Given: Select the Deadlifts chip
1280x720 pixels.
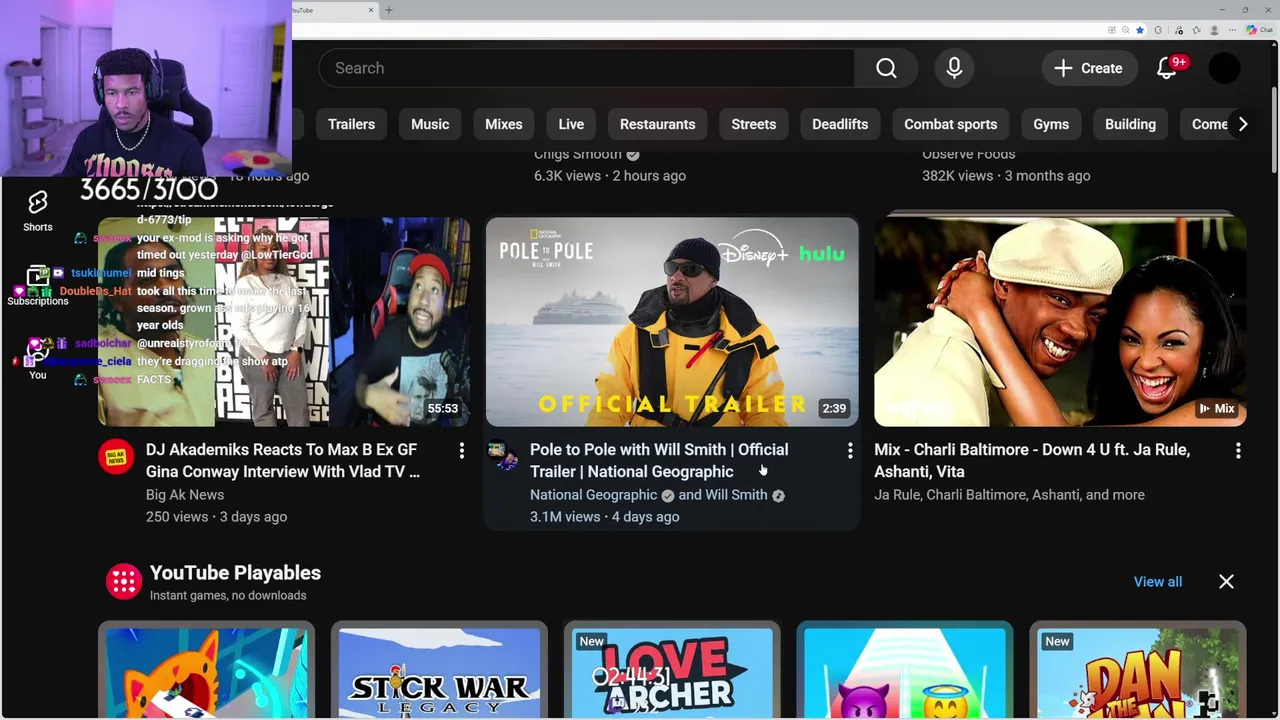Looking at the screenshot, I should (x=840, y=124).
